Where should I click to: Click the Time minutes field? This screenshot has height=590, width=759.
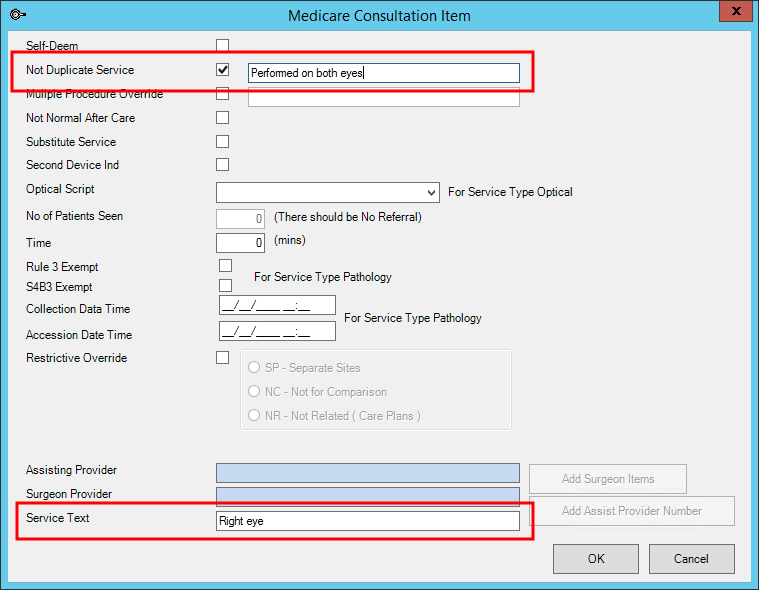coord(241,242)
